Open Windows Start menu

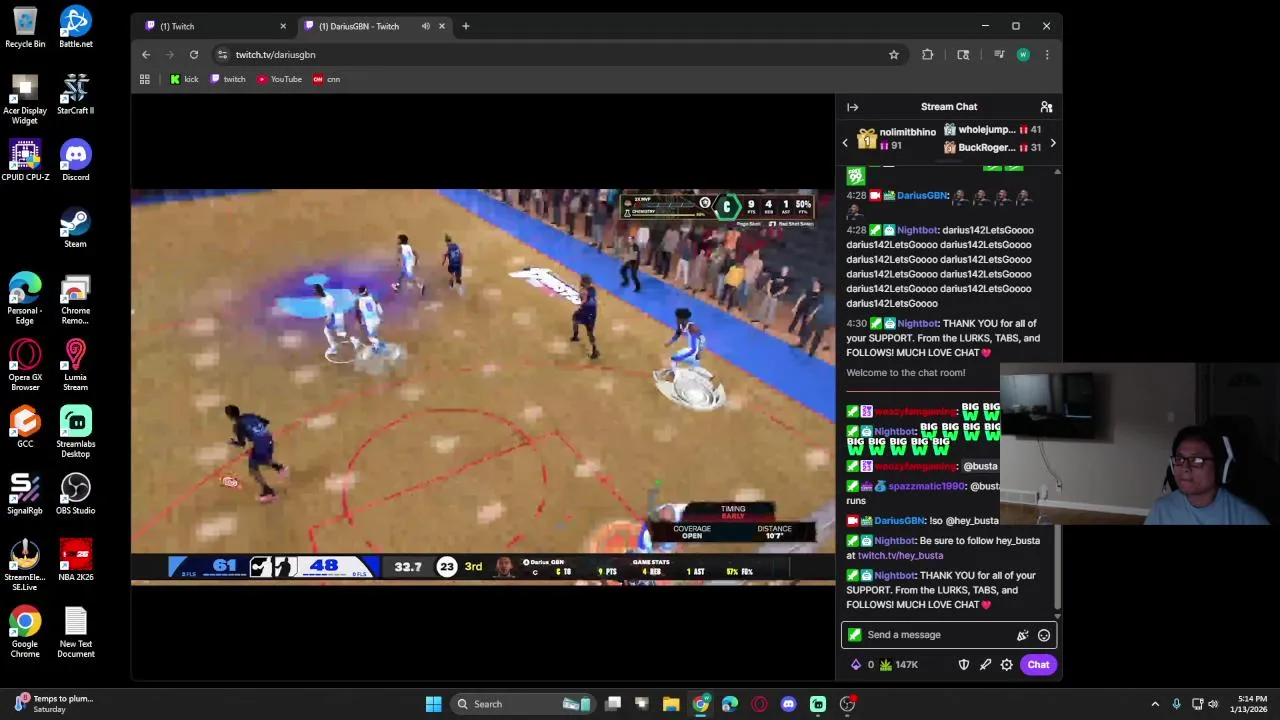pyautogui.click(x=433, y=704)
